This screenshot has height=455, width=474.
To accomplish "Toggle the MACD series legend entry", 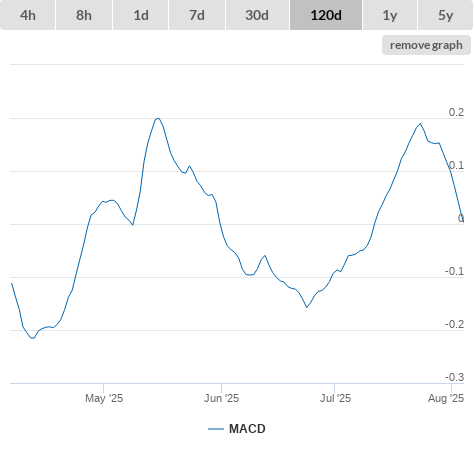I will tap(237, 429).
